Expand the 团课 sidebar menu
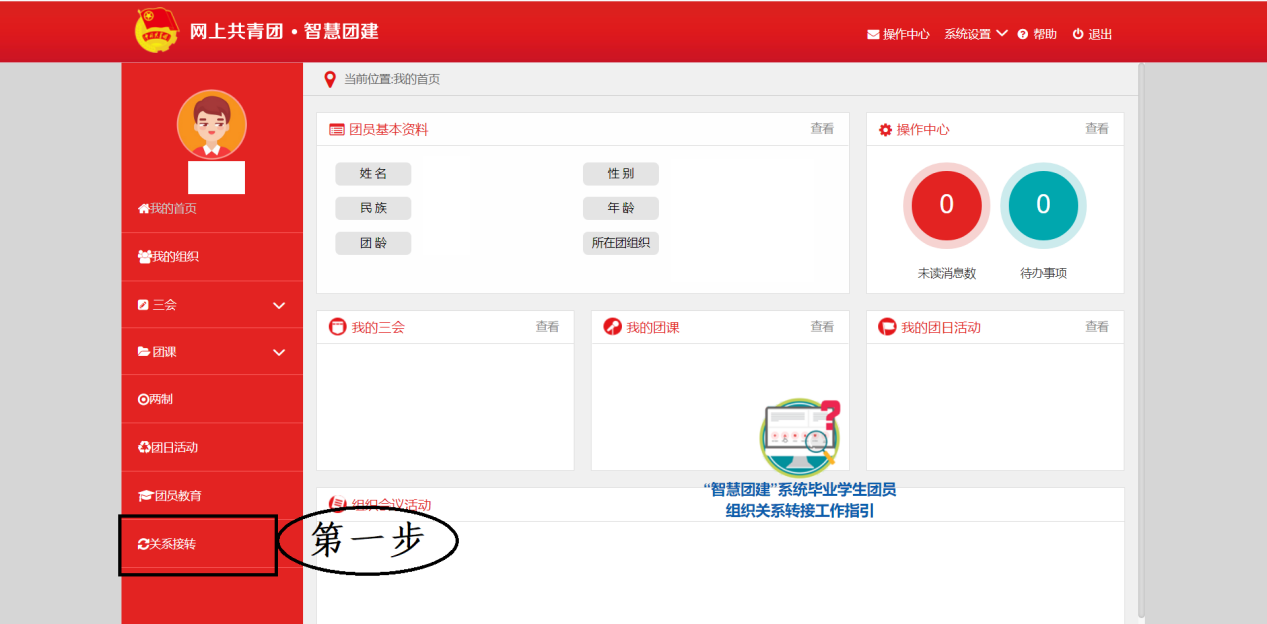Screen dimensions: 1267x624 tap(212, 352)
